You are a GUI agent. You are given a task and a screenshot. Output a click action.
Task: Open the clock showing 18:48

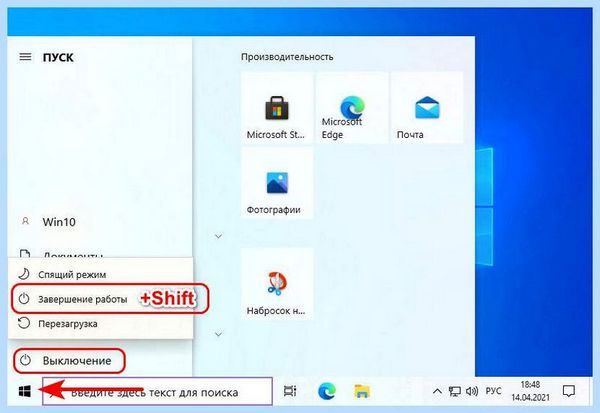tap(530, 391)
